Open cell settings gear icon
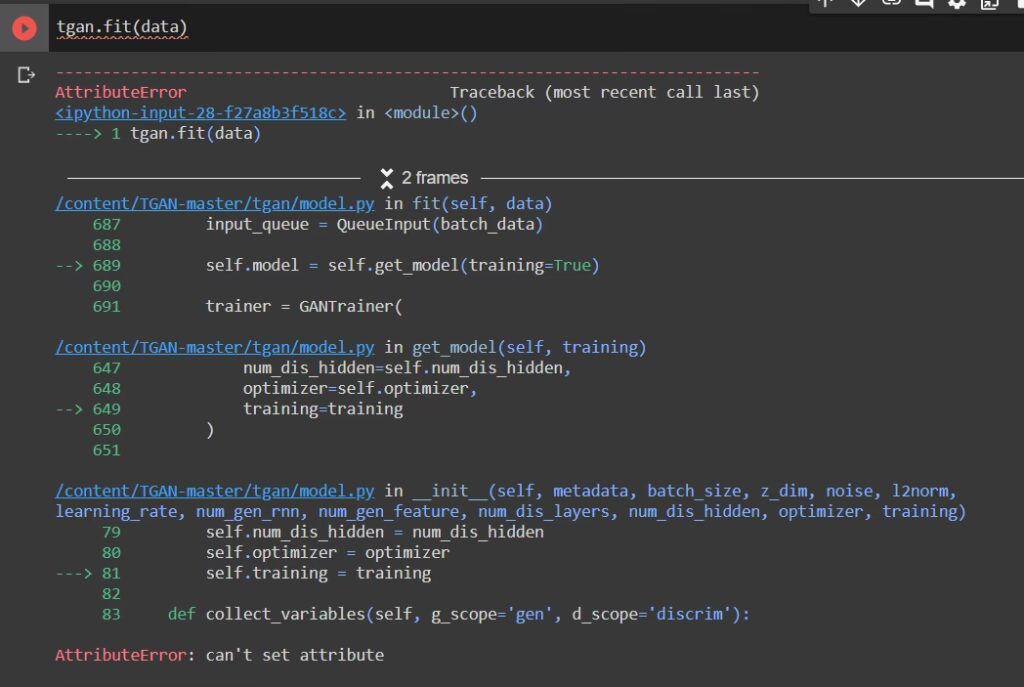This screenshot has width=1024, height=687. point(957,4)
